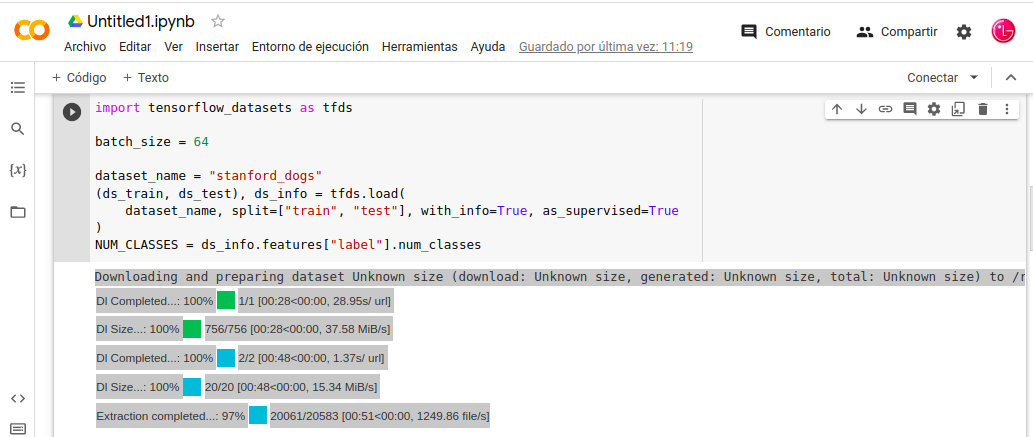Mirror cell in tab icon
1033x437 pixels.
click(958, 109)
